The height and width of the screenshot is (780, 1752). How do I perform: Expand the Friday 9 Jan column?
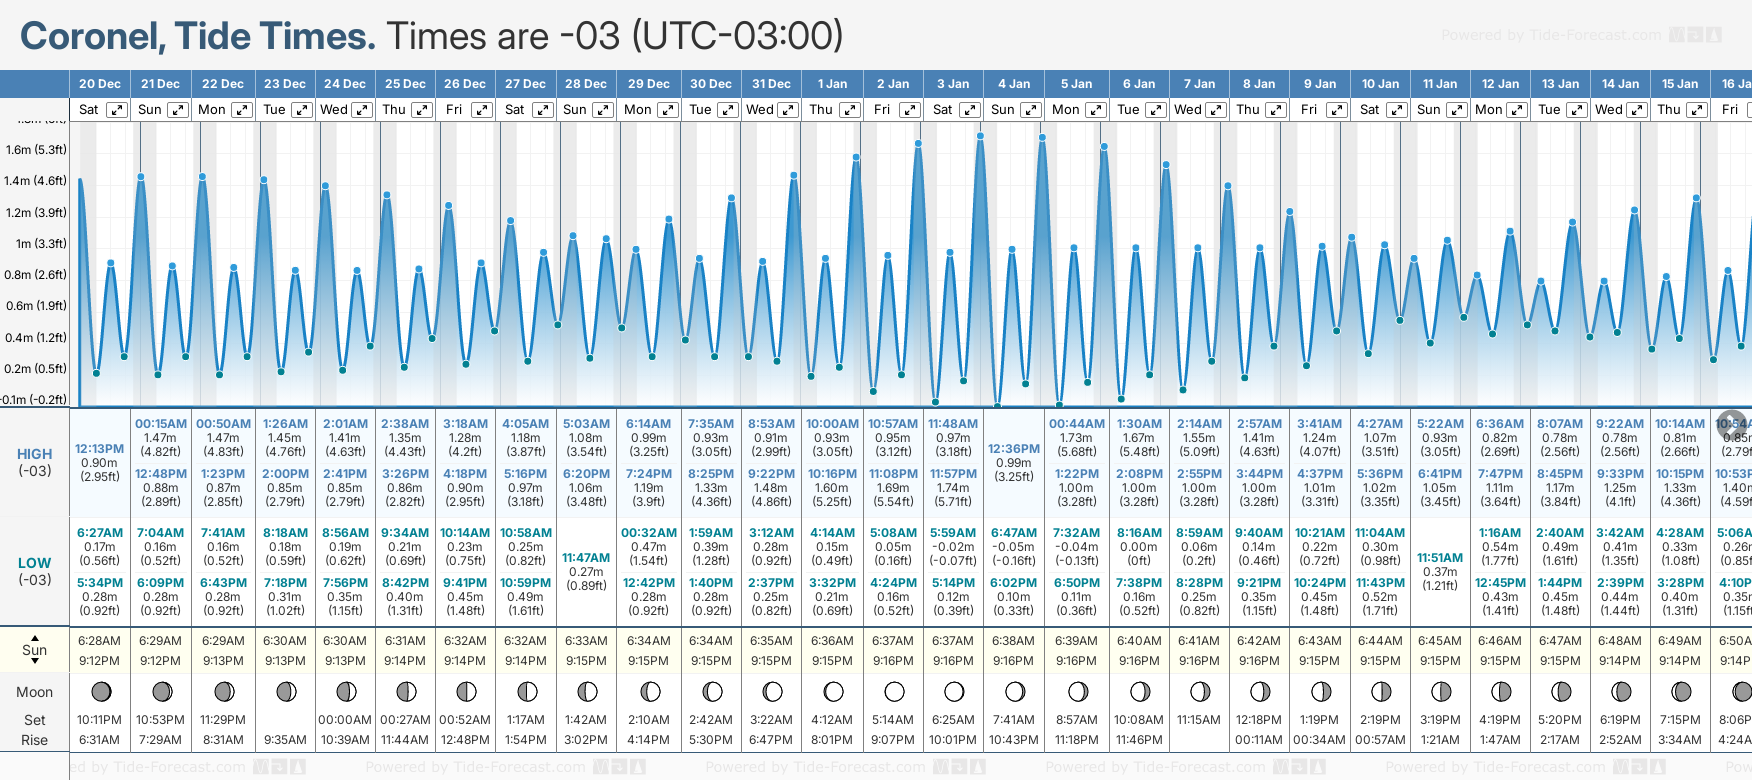(x=1336, y=110)
